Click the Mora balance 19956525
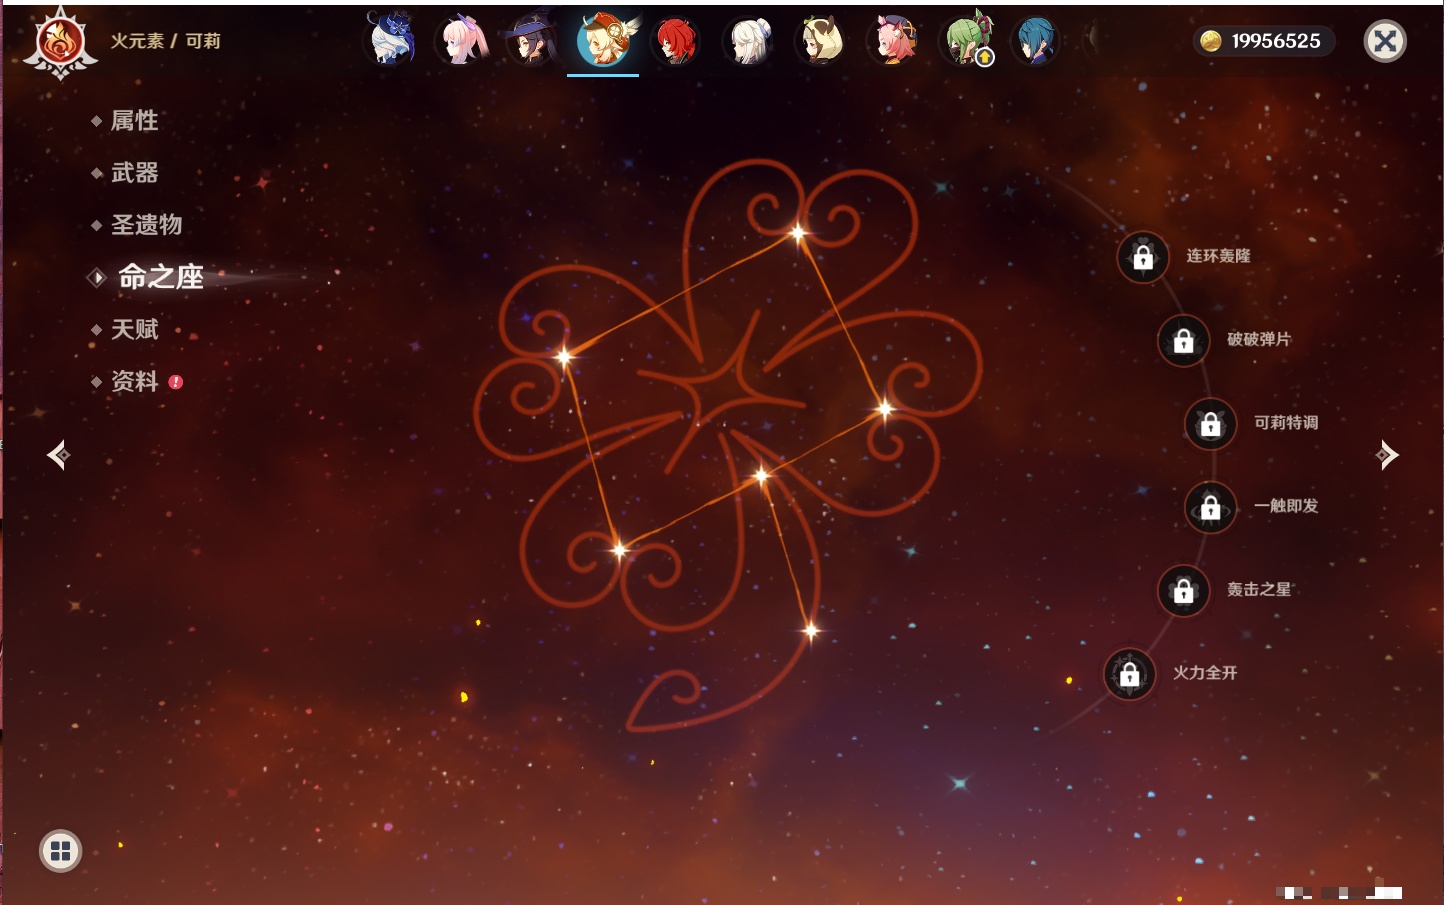The width and height of the screenshot is (1444, 905). point(1276,41)
